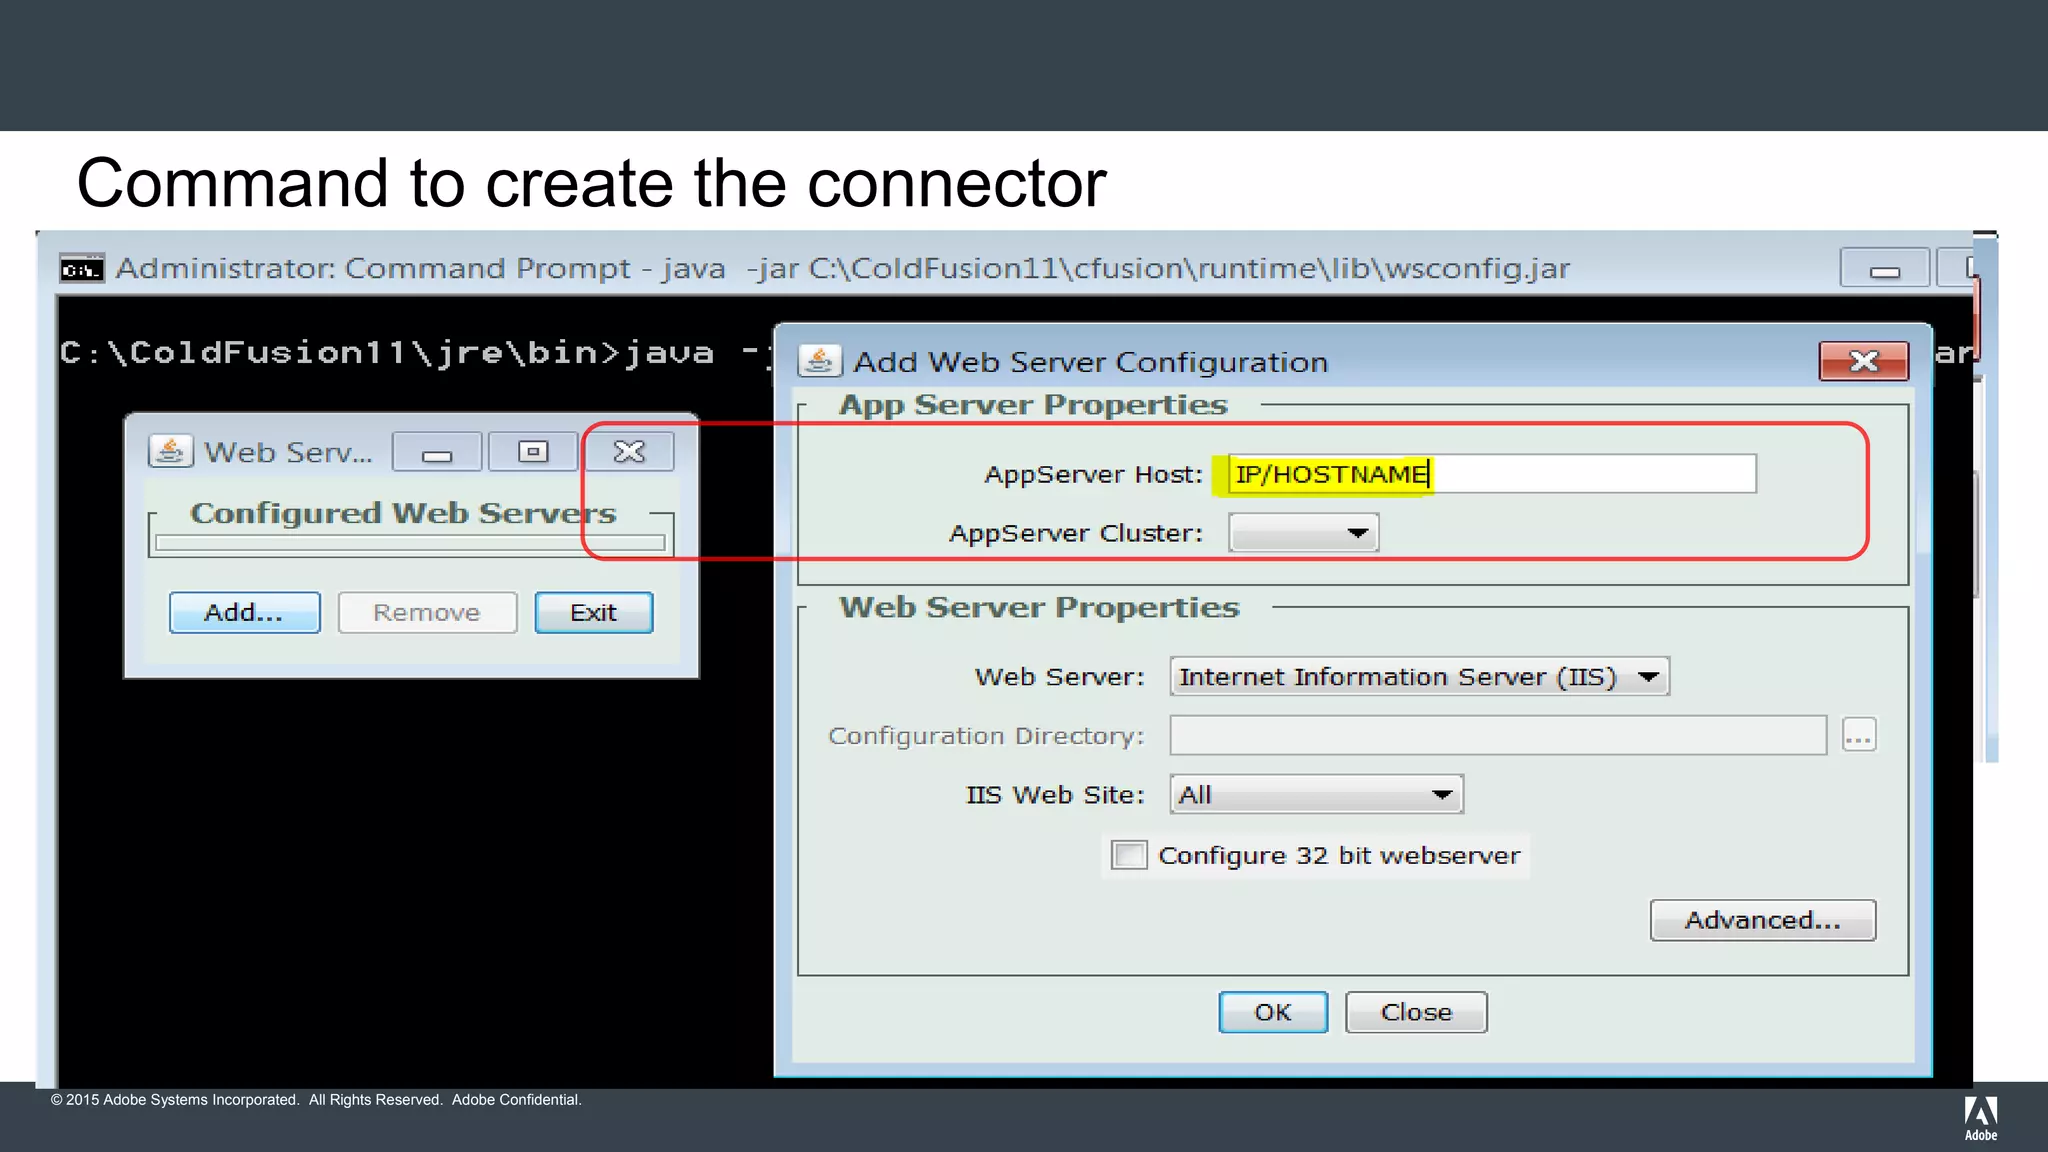Click the Adobe logo in slide footer
The image size is (2048, 1152).
coord(1980,1118)
